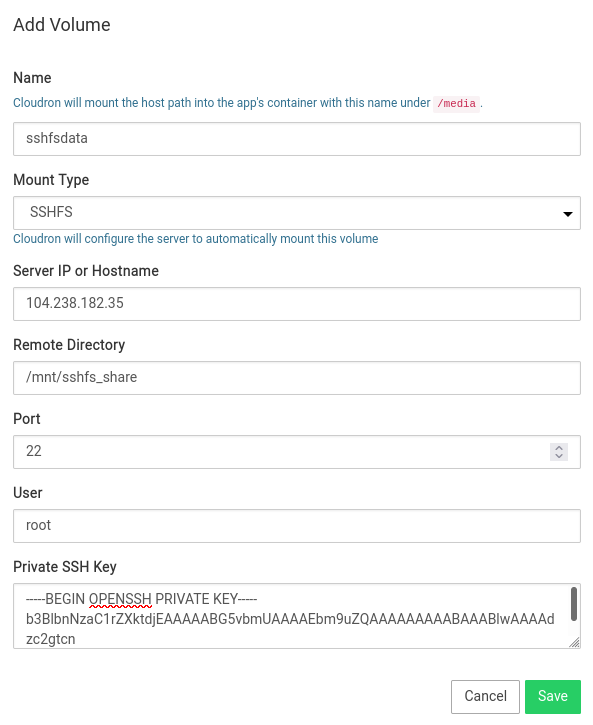Viewport: 593px width, 725px height.
Task: Click the User field containing root
Action: click(x=297, y=526)
